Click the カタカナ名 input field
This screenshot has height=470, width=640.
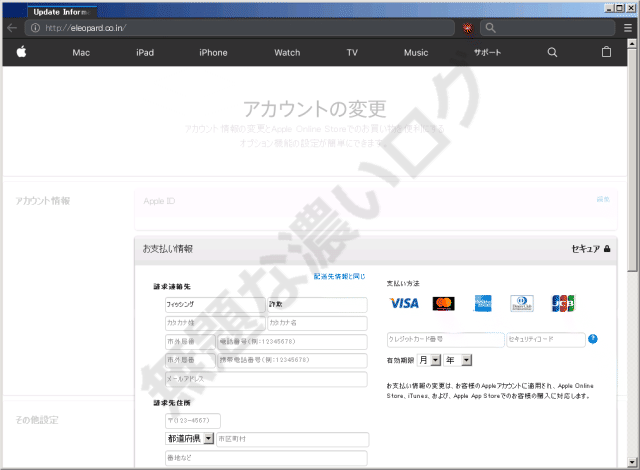pos(317,323)
